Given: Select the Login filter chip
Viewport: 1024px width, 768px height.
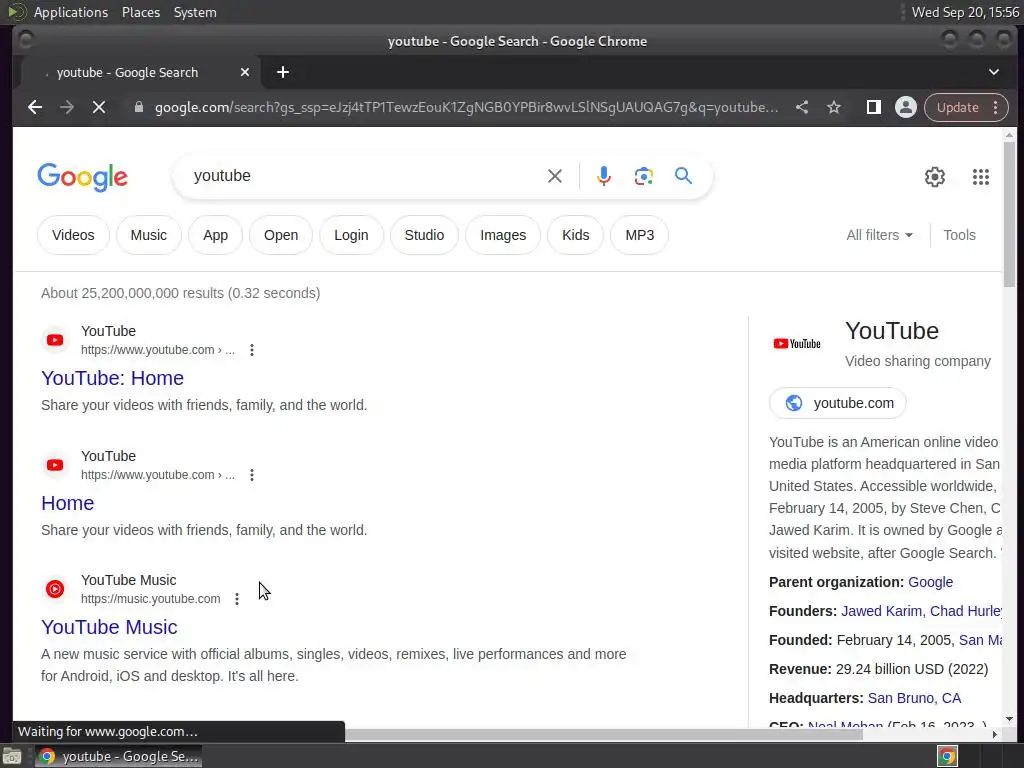Looking at the screenshot, I should click(351, 235).
